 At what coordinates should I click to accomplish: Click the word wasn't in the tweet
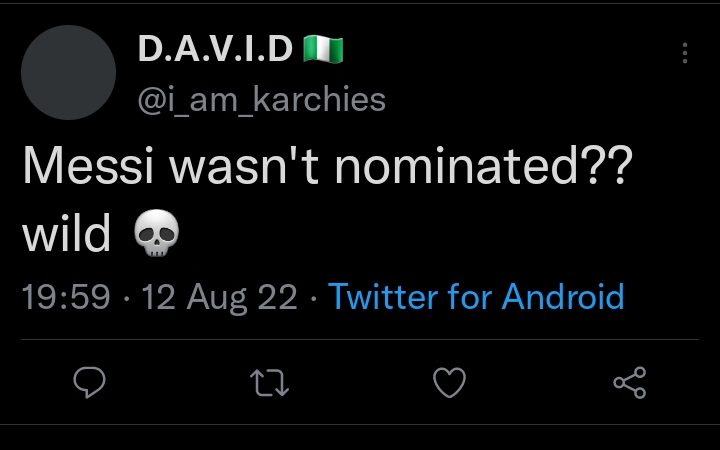pyautogui.click(x=244, y=165)
